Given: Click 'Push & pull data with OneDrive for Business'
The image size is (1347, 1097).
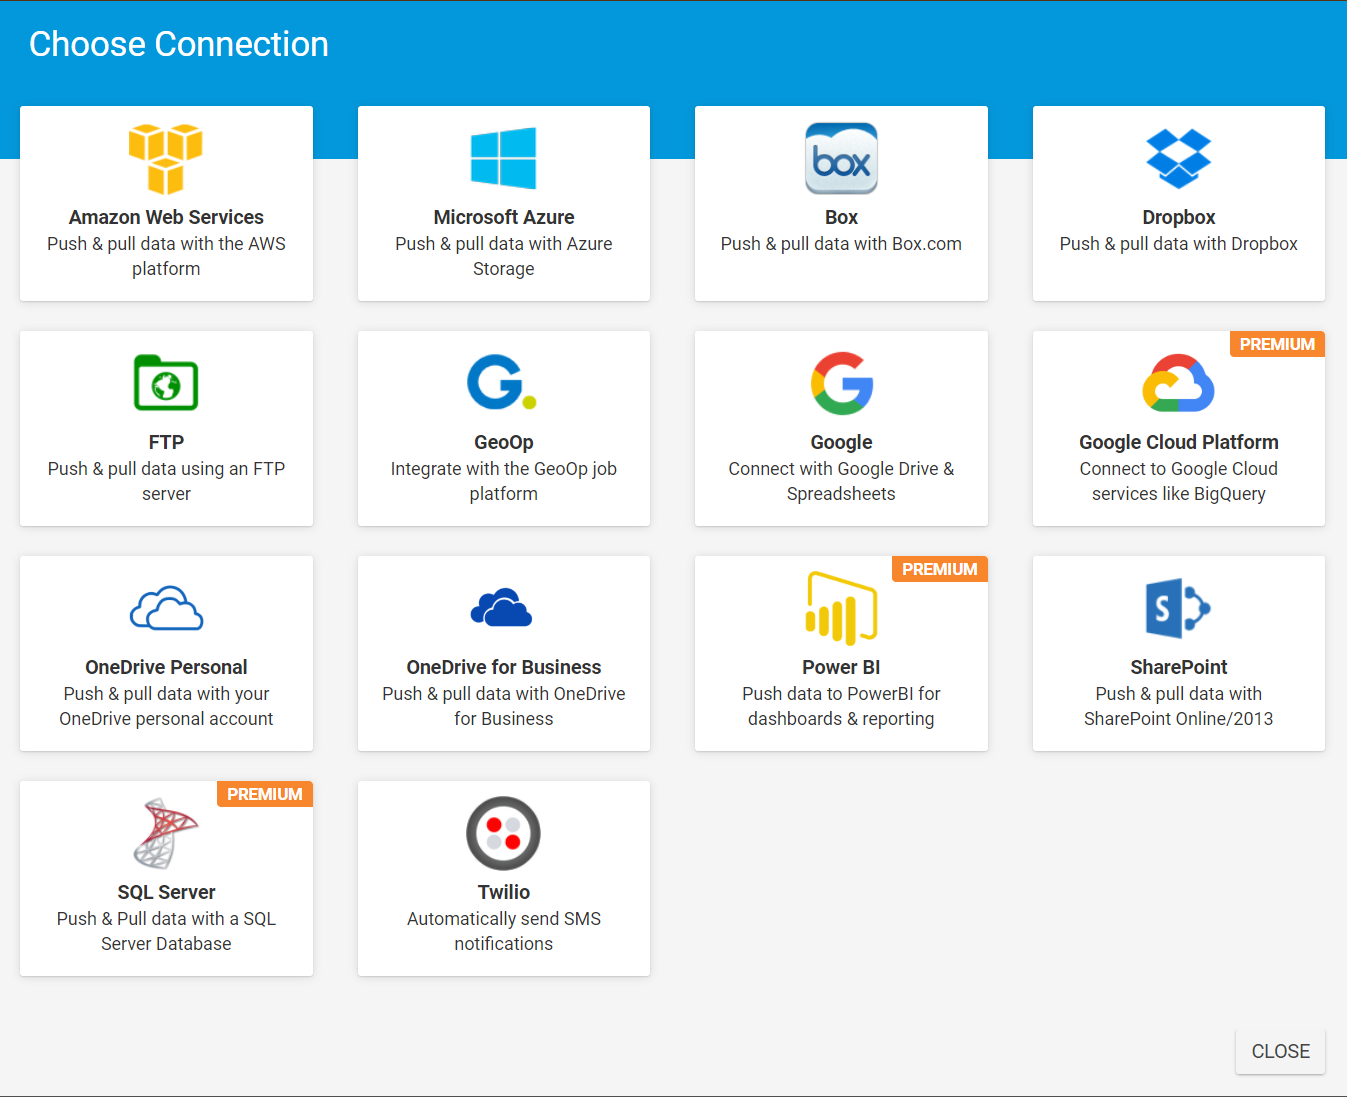Looking at the screenshot, I should (504, 706).
